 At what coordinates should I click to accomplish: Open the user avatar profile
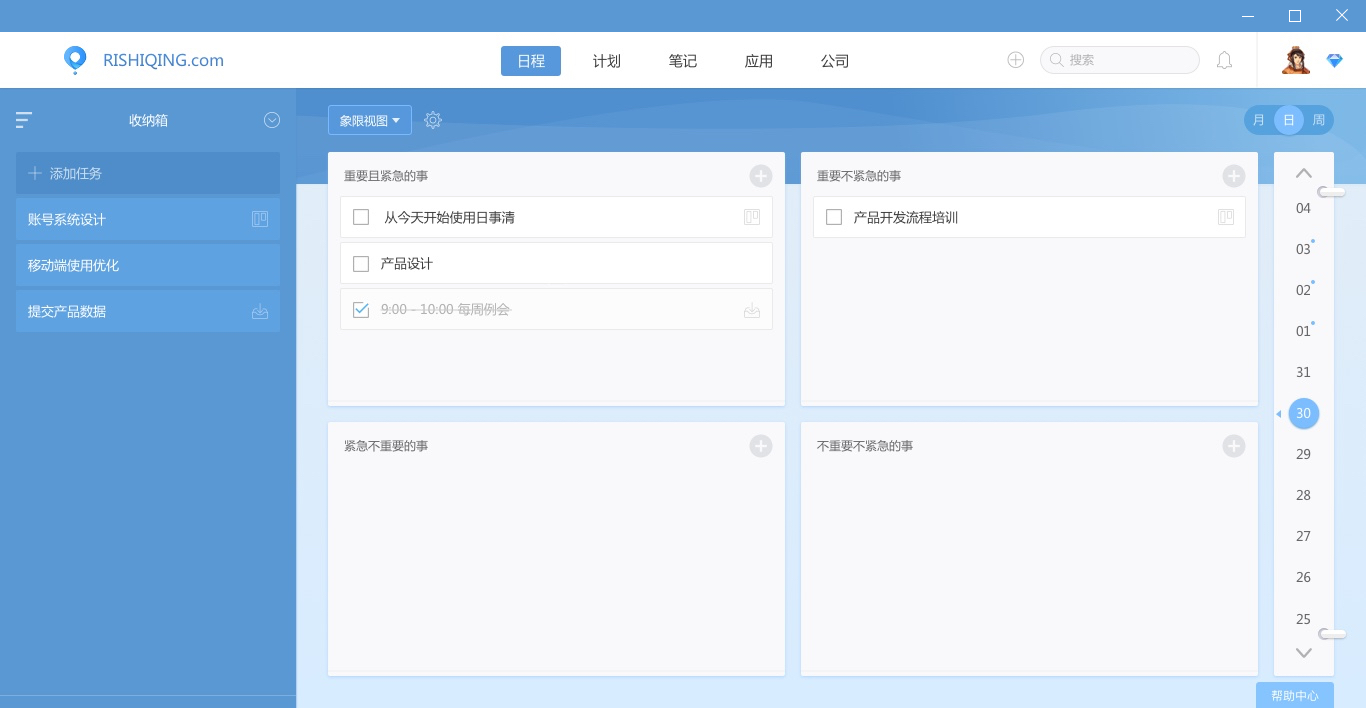[x=1296, y=60]
